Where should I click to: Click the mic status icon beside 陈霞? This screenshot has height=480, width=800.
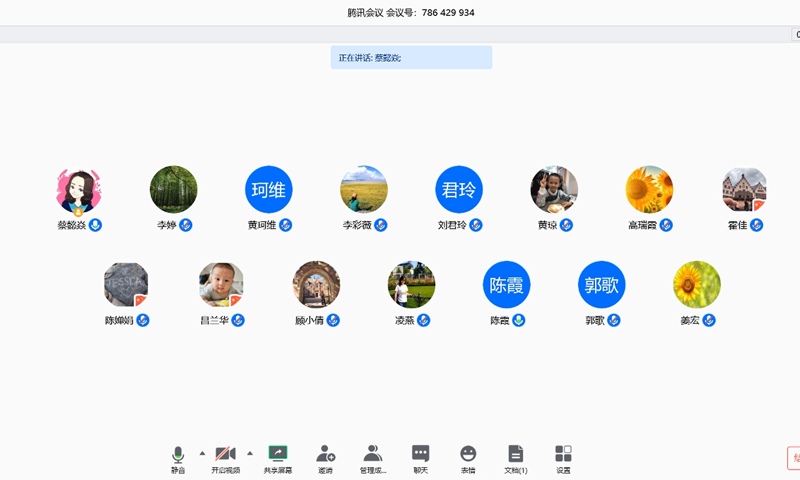[x=519, y=320]
